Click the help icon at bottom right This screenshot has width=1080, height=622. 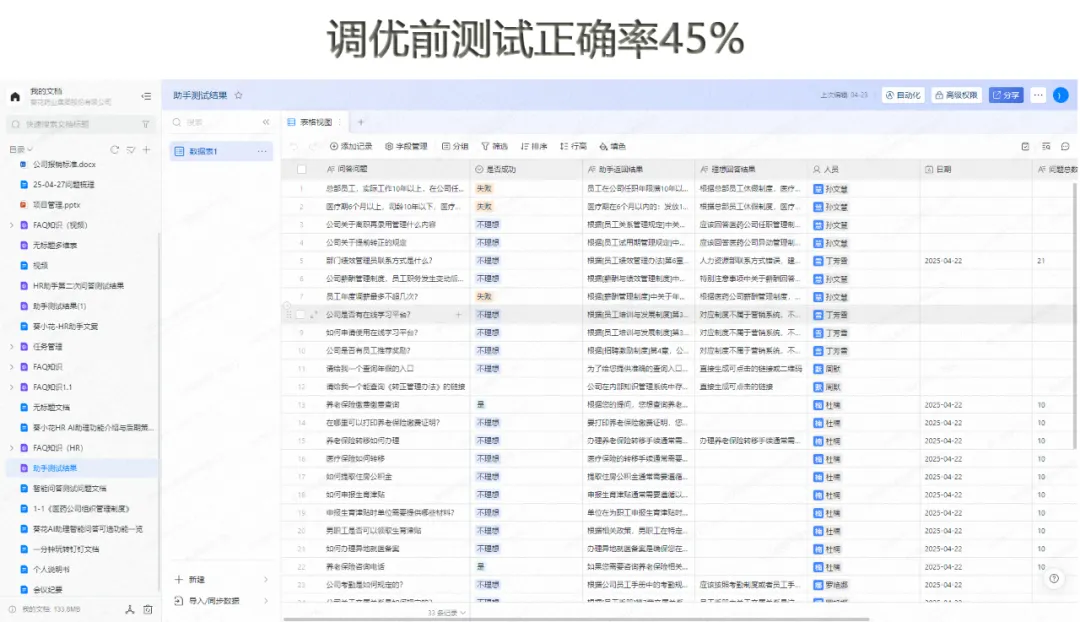point(1054,579)
